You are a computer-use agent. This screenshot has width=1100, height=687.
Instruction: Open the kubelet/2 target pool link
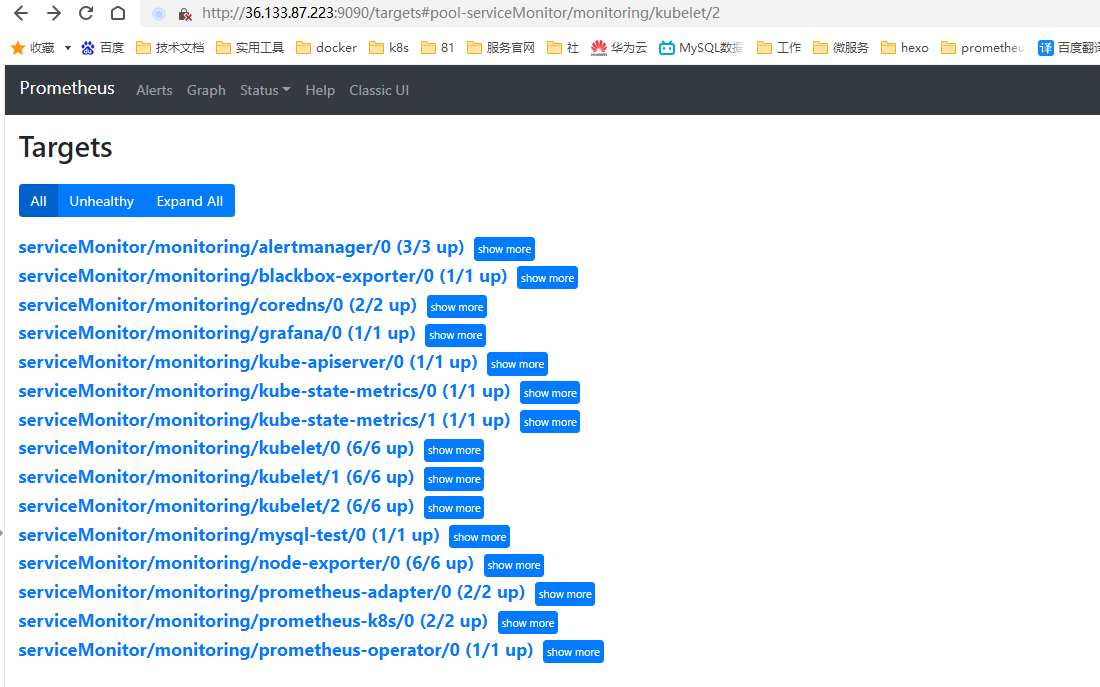click(x=216, y=505)
